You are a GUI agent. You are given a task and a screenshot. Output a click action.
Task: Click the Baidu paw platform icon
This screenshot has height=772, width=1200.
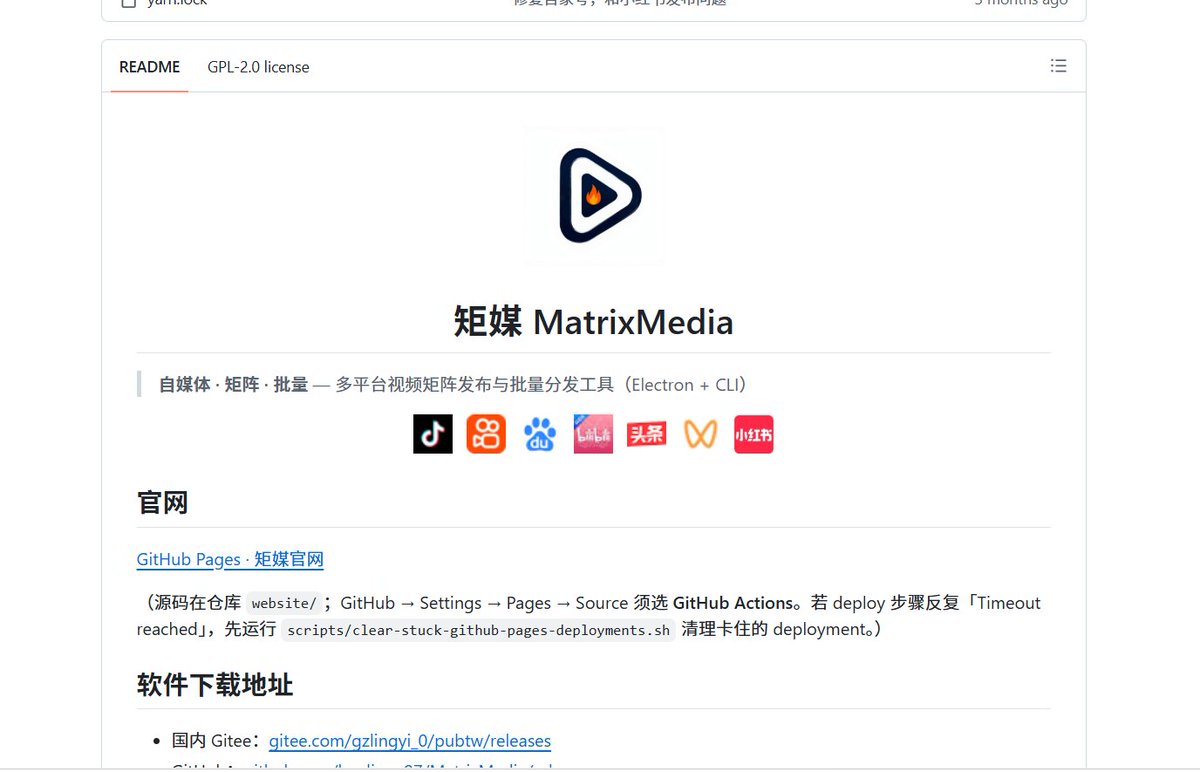point(540,434)
